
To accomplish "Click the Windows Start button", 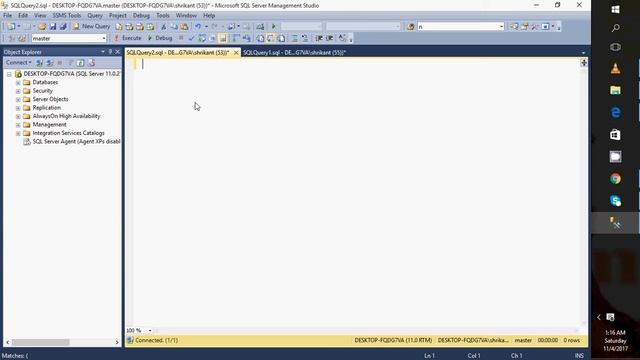I will coord(616,9).
